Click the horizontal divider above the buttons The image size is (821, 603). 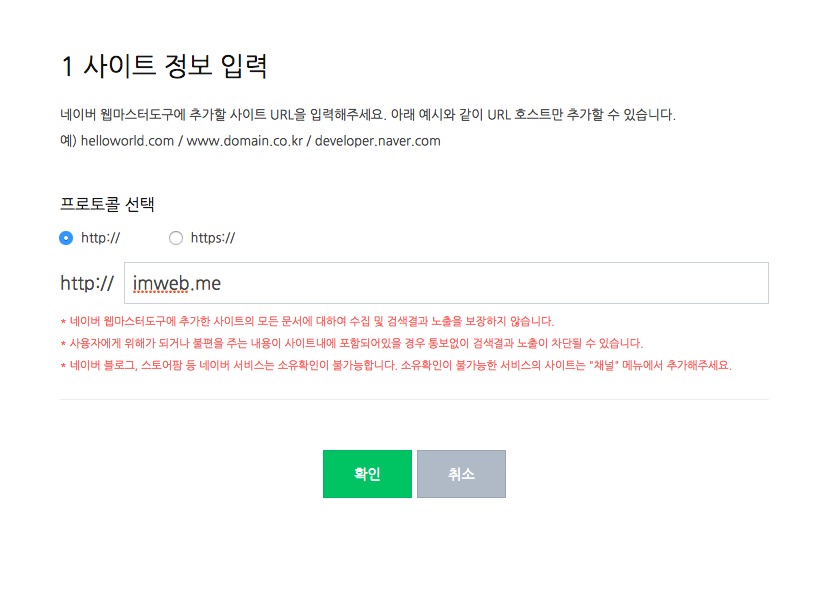pyautogui.click(x=414, y=399)
